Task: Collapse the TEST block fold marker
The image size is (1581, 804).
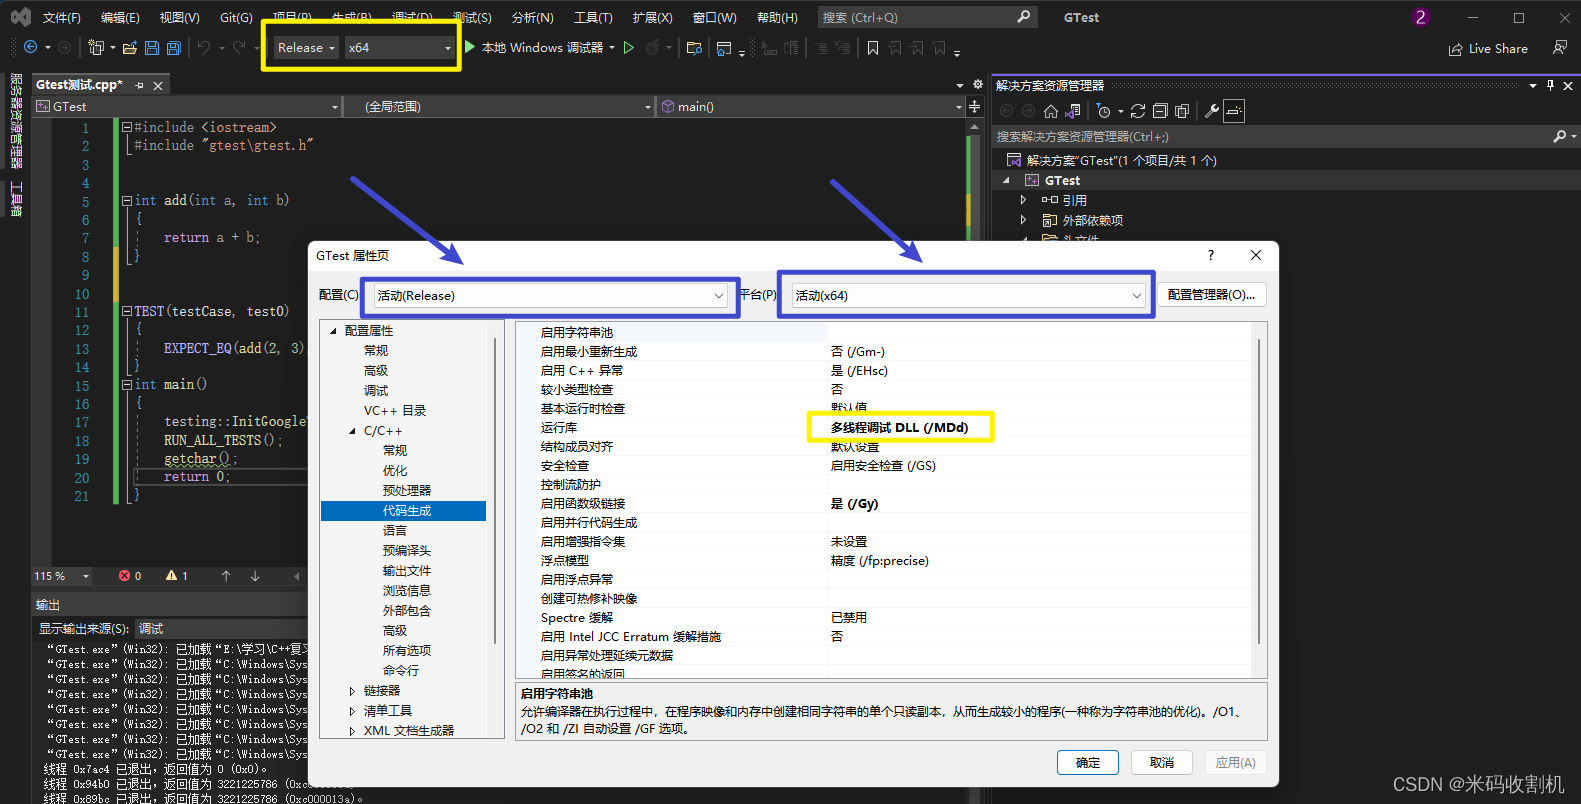Action: (x=127, y=311)
